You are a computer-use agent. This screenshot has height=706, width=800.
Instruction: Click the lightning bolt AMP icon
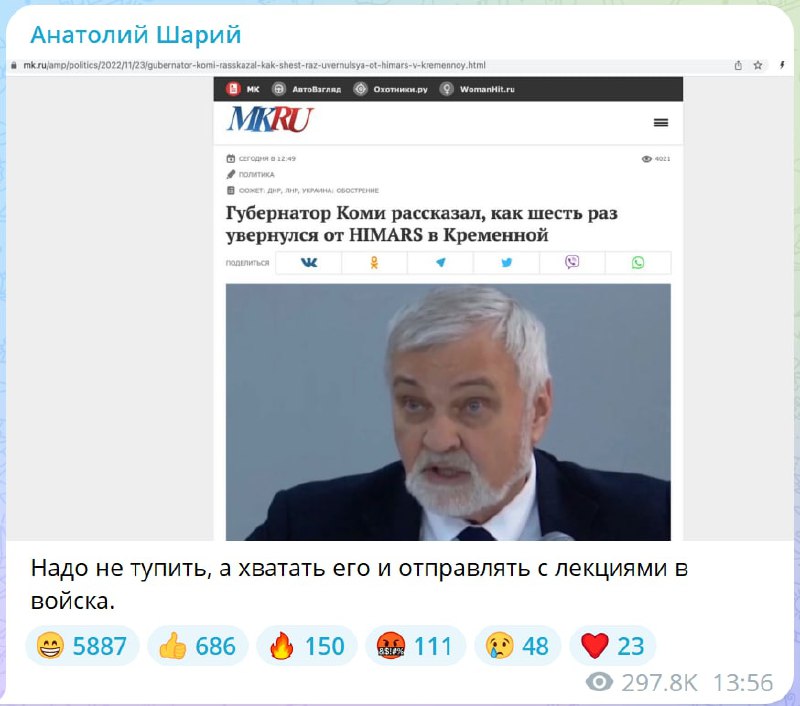click(x=782, y=65)
